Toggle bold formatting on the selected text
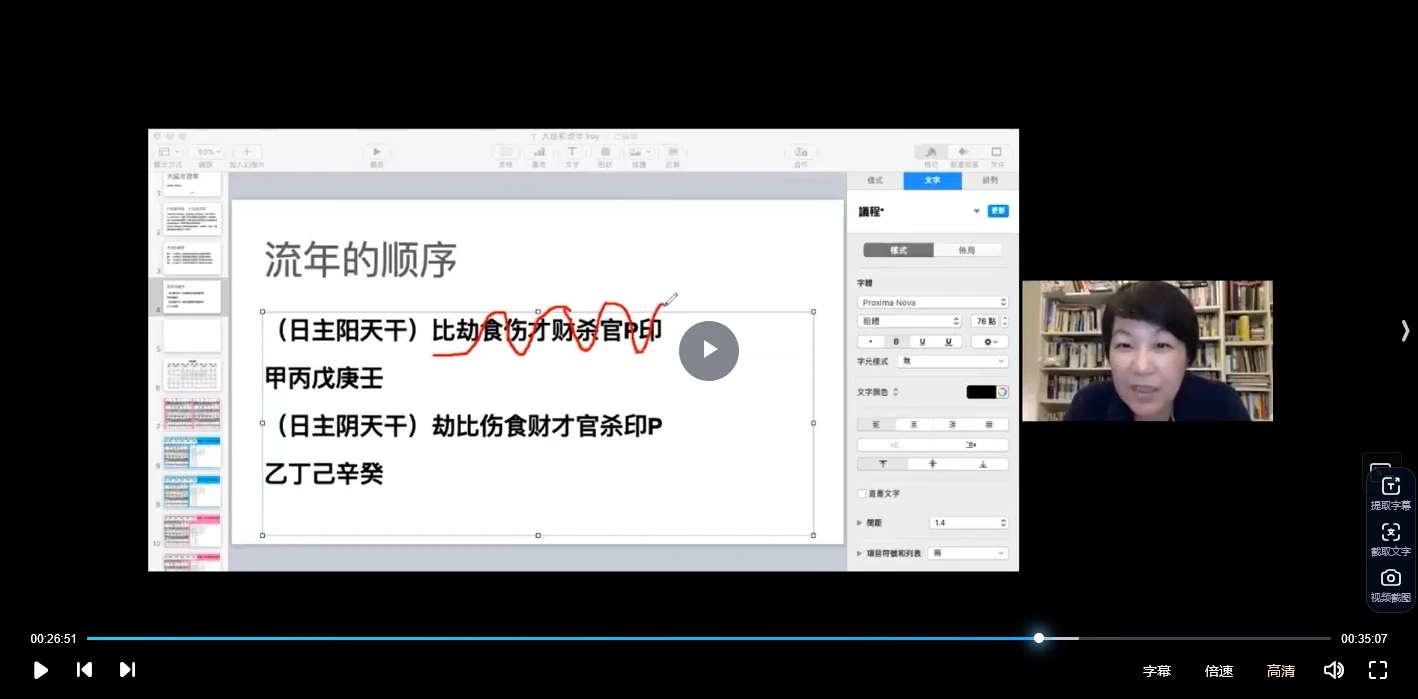Viewport: 1418px width, 699px height. tap(895, 341)
